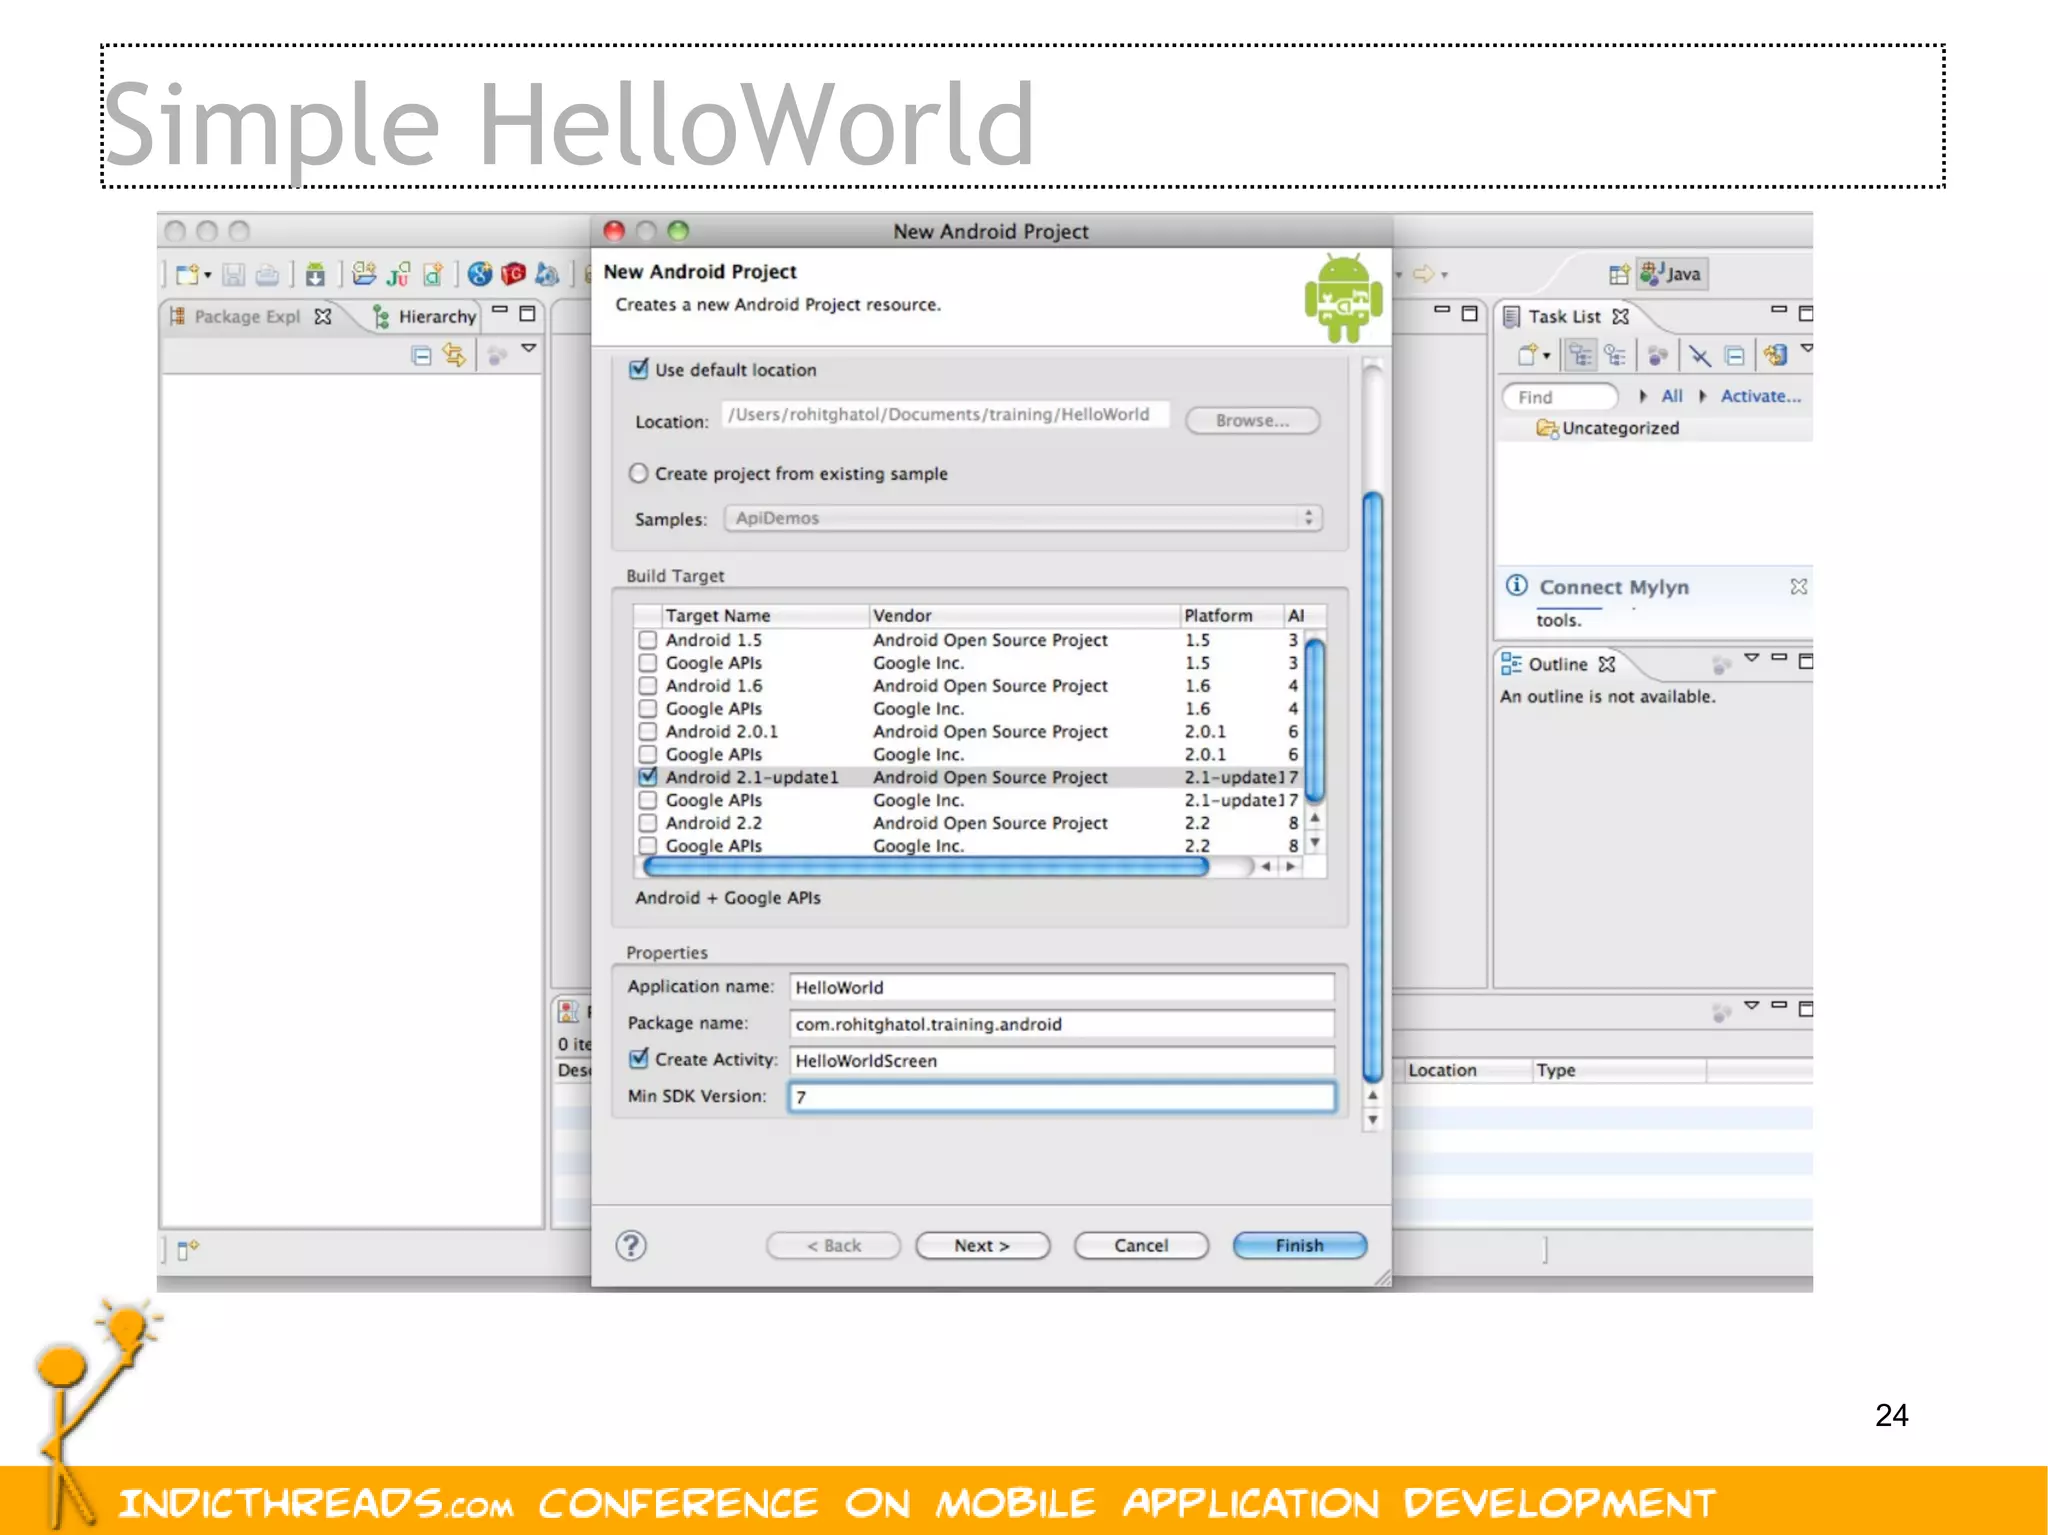This screenshot has width=2048, height=1535.
Task: Click the New Java Class toolbar icon
Action: pyautogui.click(x=433, y=273)
